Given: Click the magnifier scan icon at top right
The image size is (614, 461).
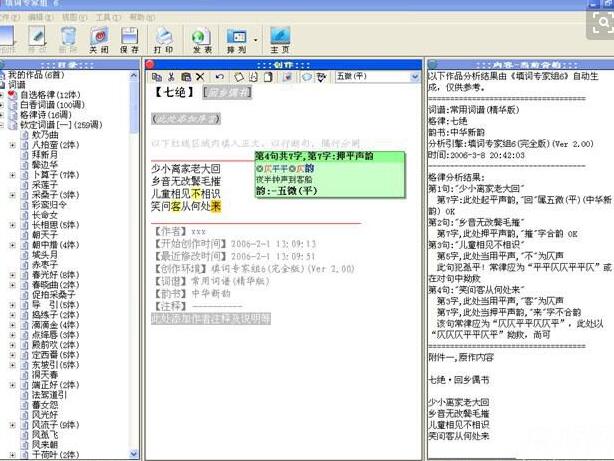Looking at the screenshot, I should point(603,23).
